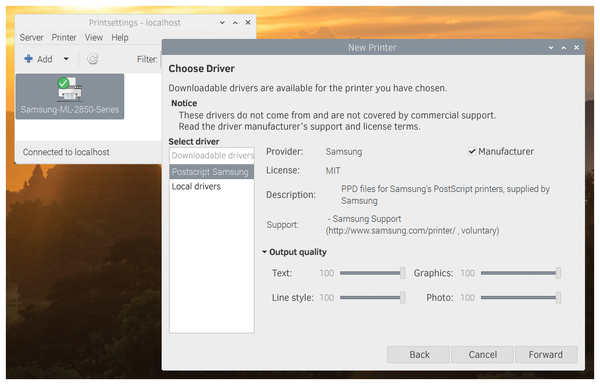
Task: Toggle the Manufacturer checkbox
Action: [472, 152]
